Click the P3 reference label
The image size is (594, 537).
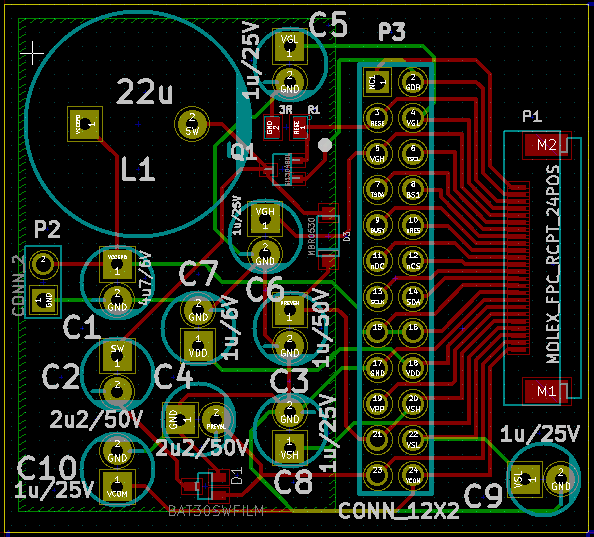[x=392, y=32]
